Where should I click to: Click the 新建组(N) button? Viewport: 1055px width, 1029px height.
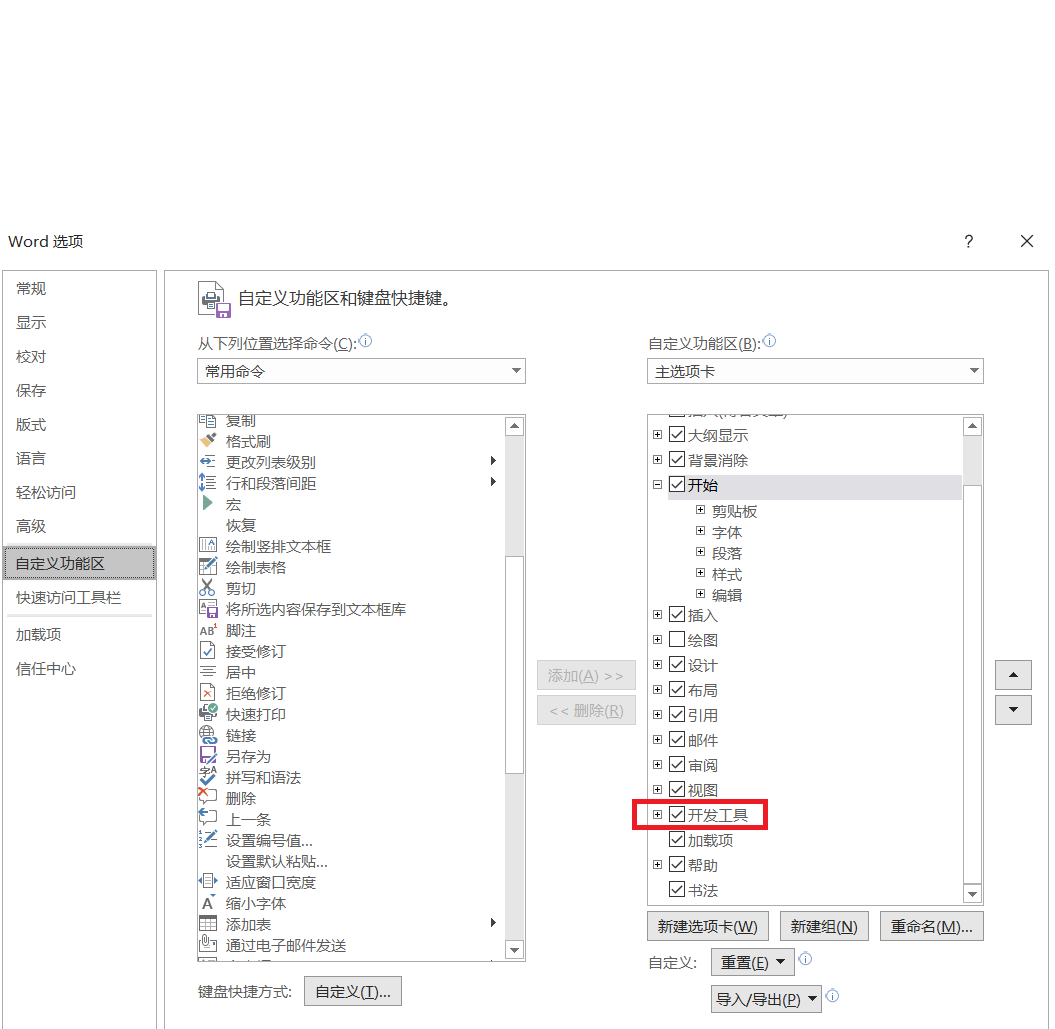tap(824, 927)
